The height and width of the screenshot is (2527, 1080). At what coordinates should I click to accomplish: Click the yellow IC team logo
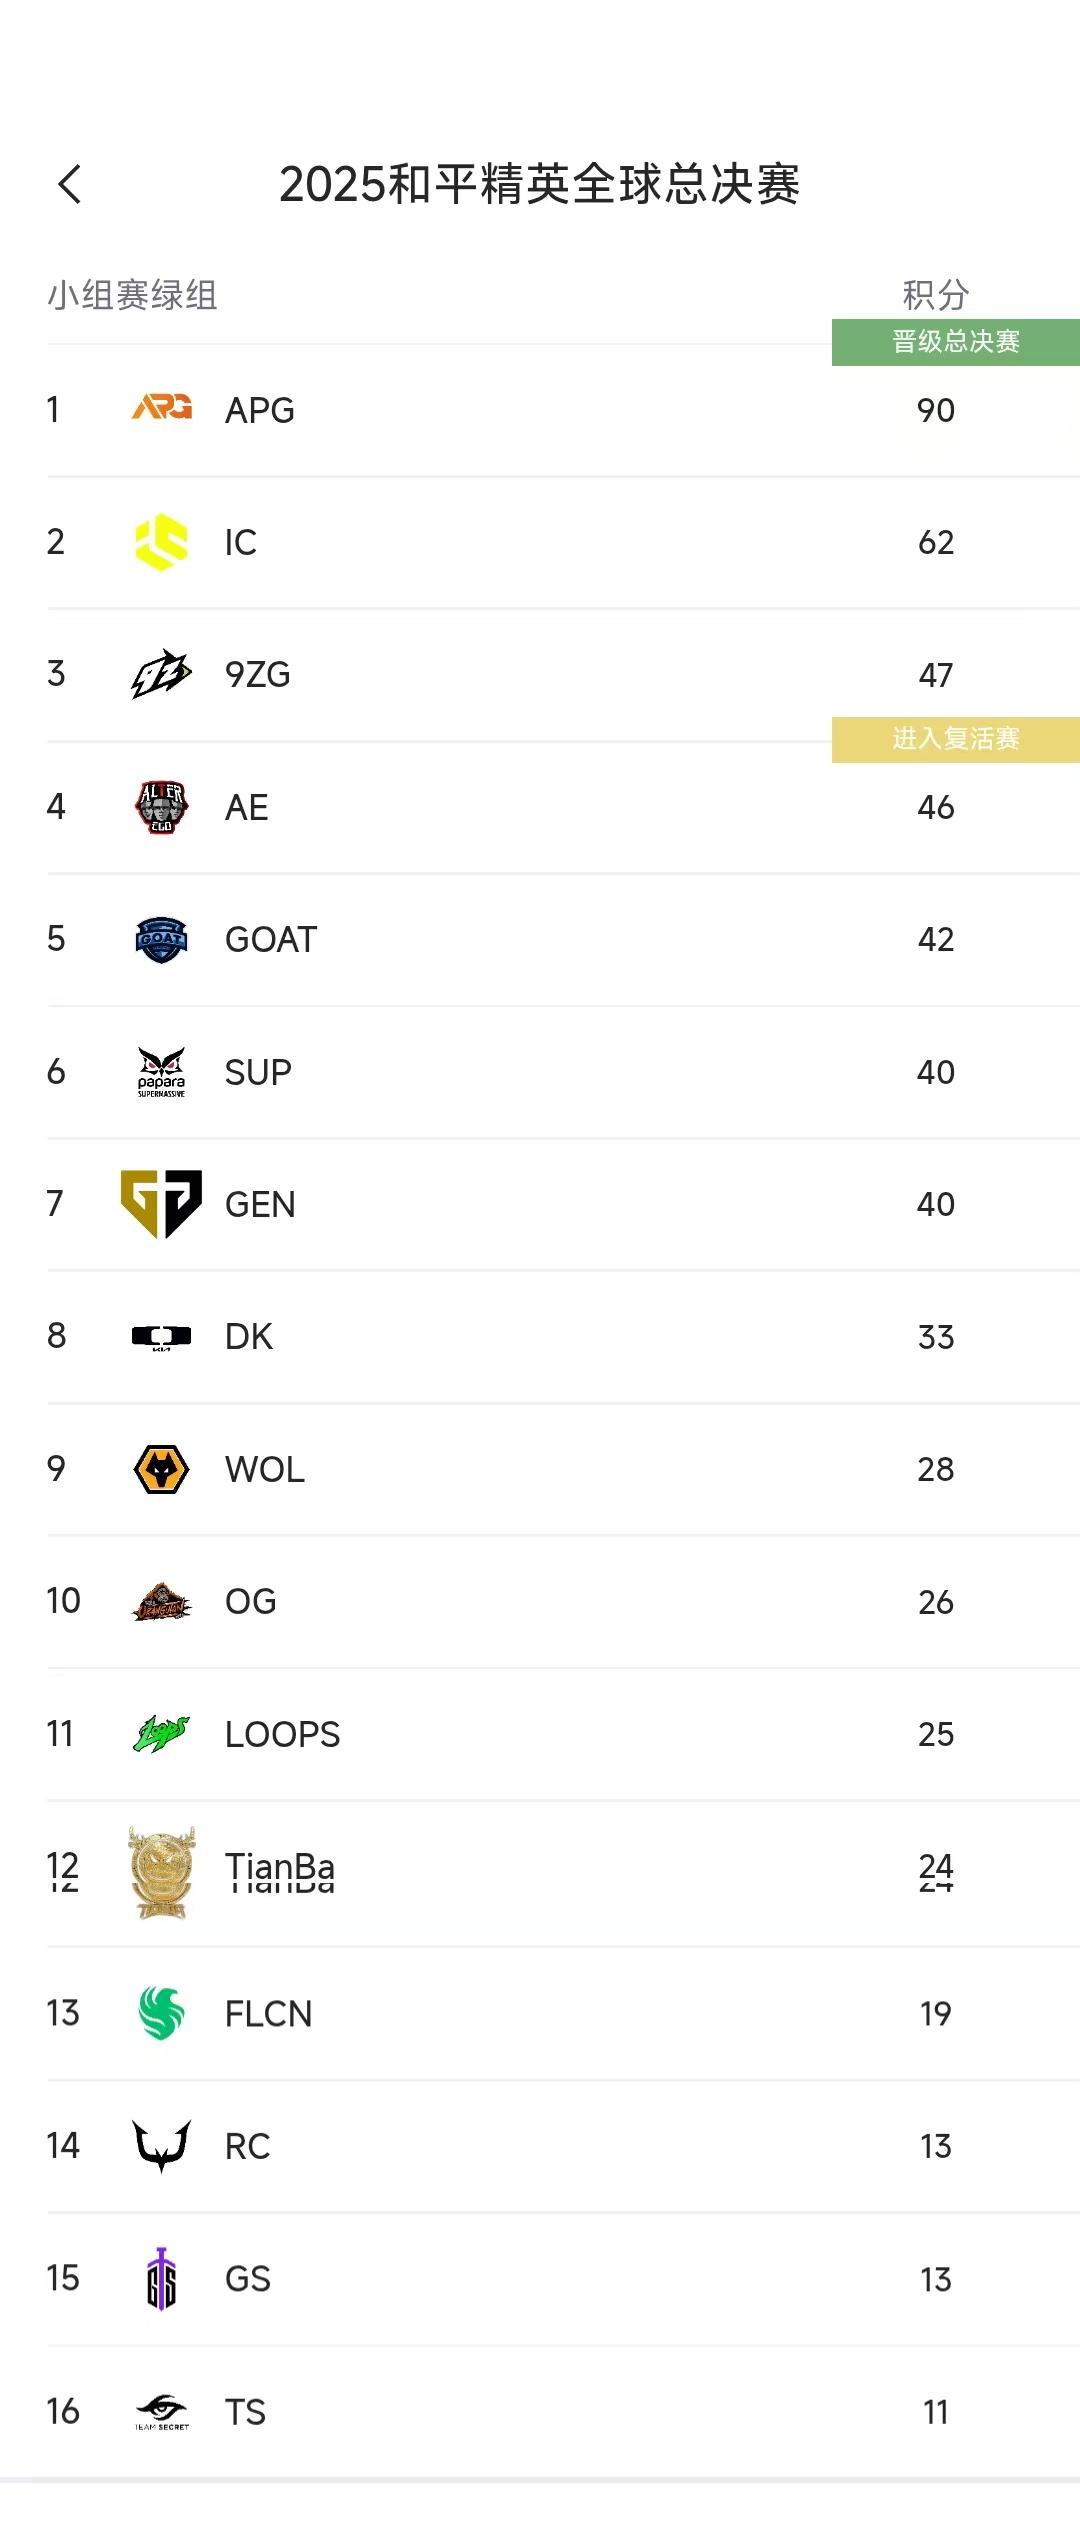[x=161, y=542]
